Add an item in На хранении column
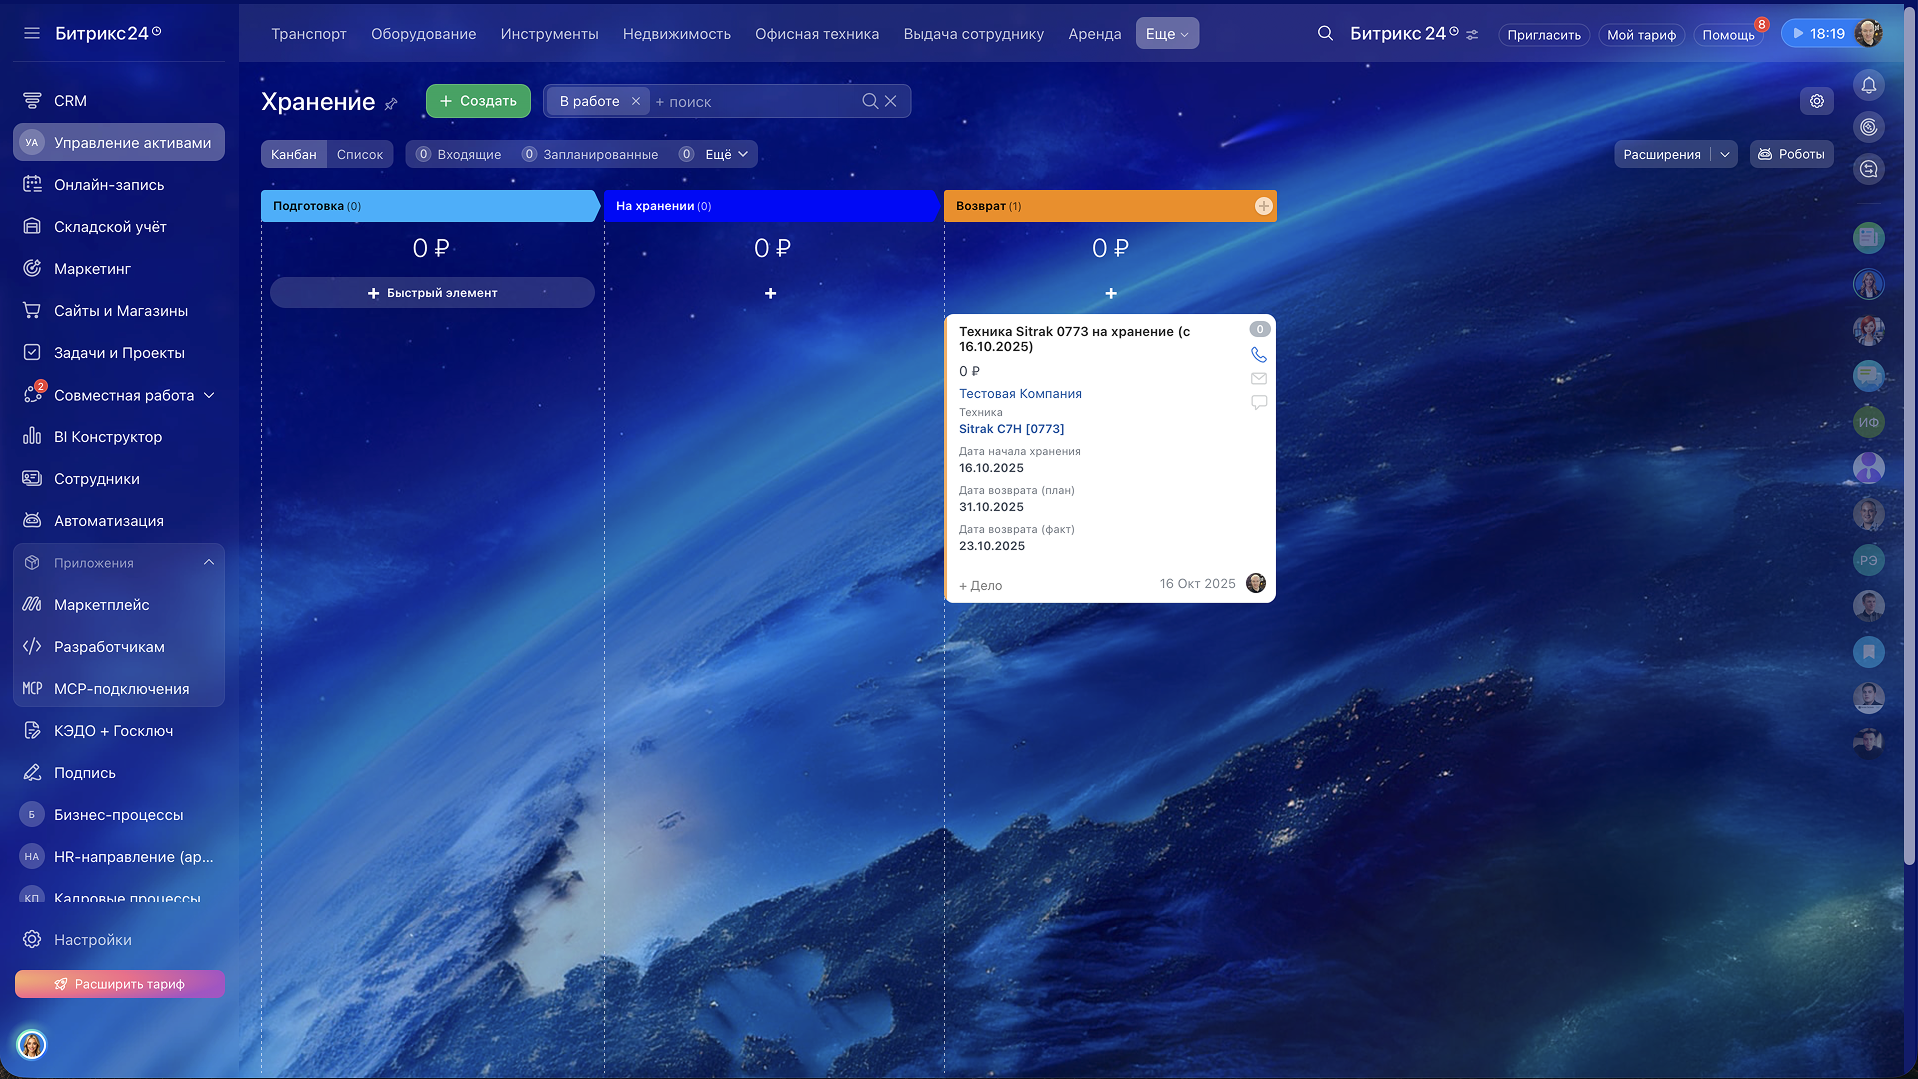The image size is (1918, 1079). pyautogui.click(x=771, y=293)
